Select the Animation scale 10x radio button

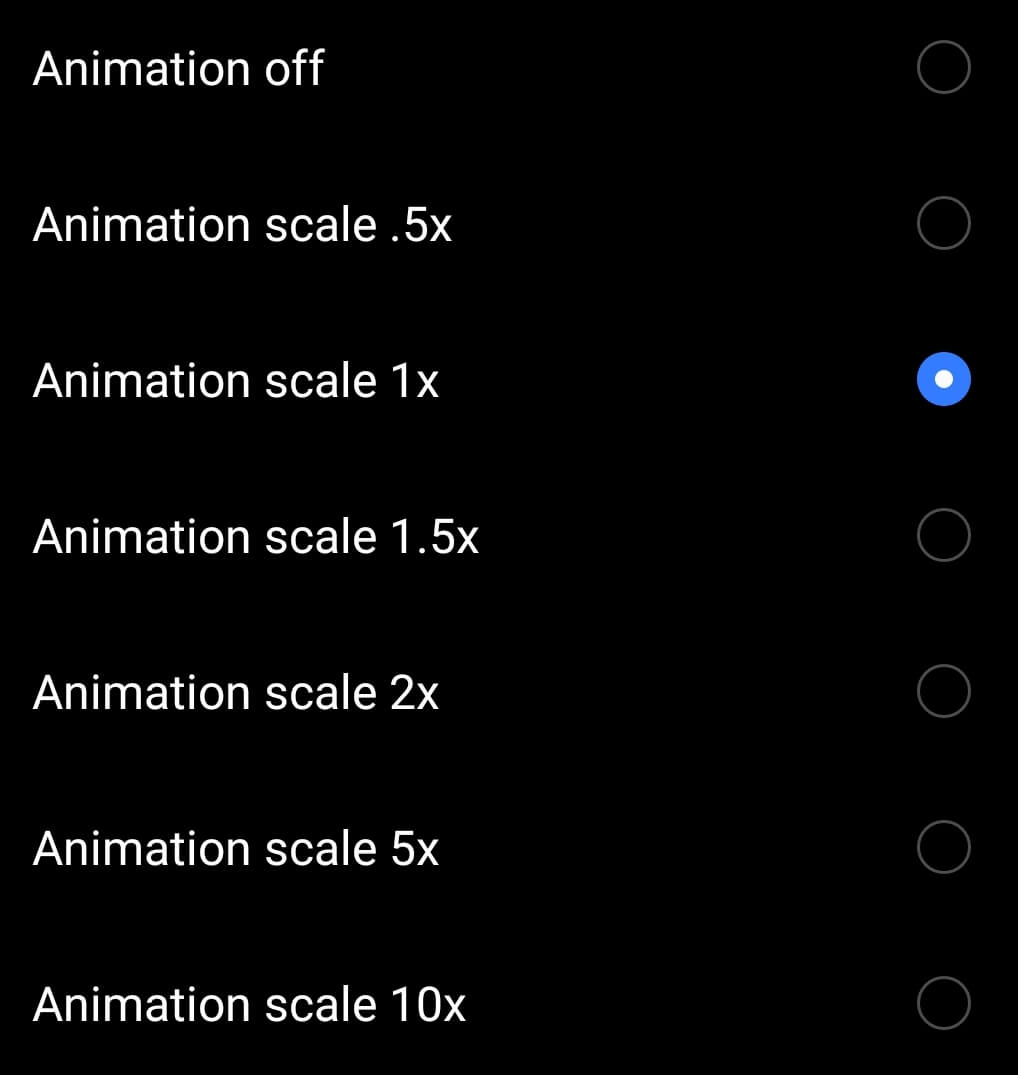tap(943, 1004)
